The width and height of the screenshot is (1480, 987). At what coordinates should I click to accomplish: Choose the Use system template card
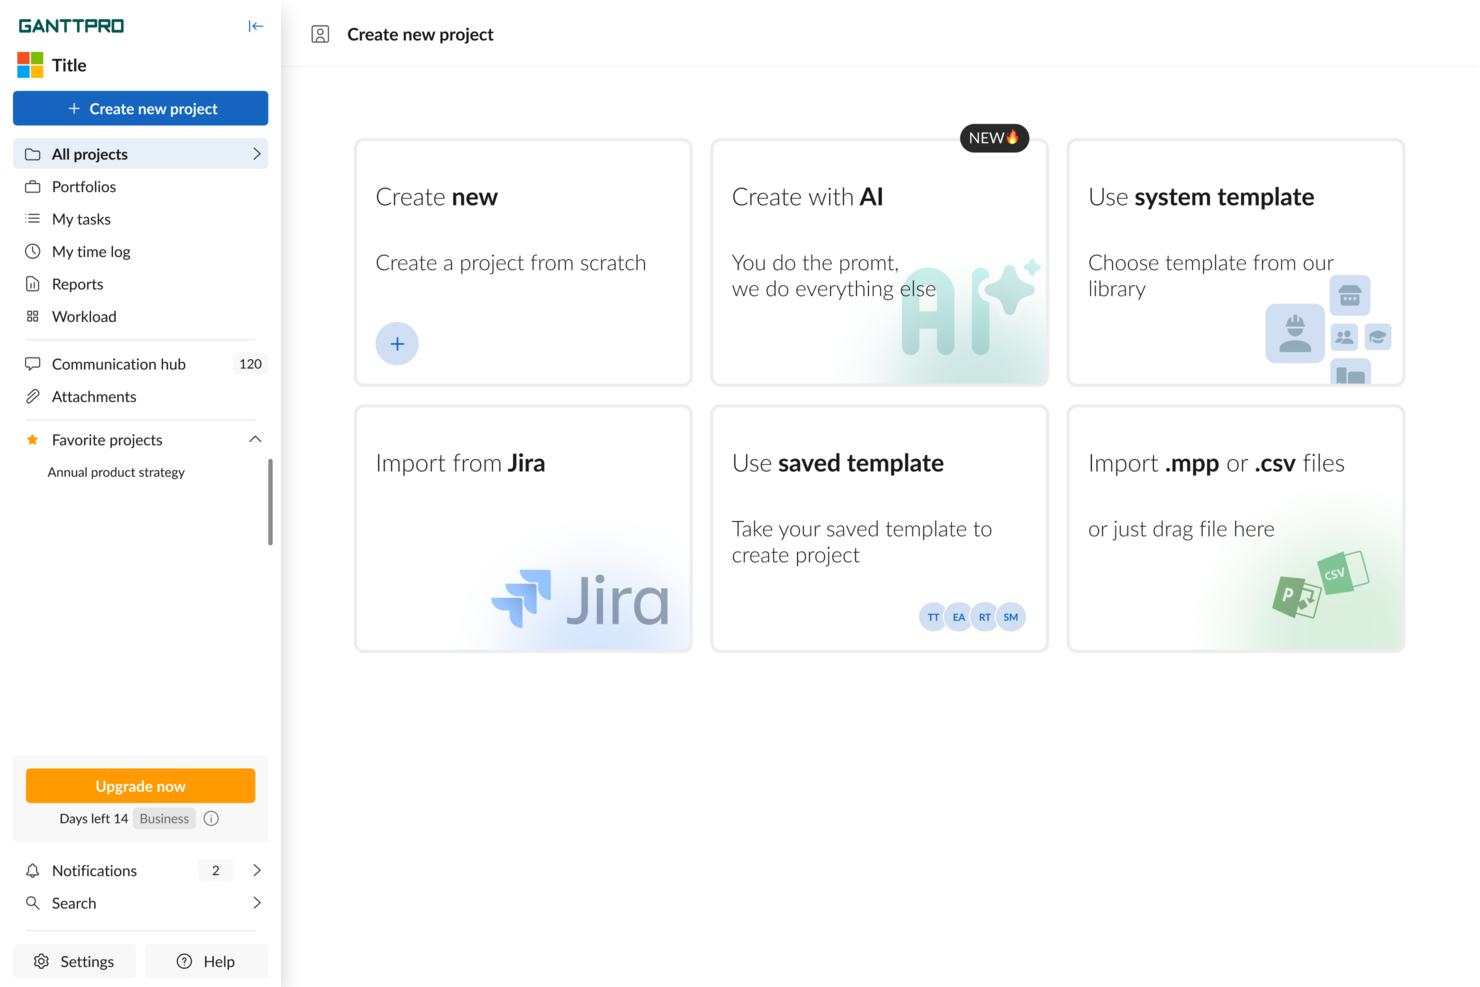1236,263
